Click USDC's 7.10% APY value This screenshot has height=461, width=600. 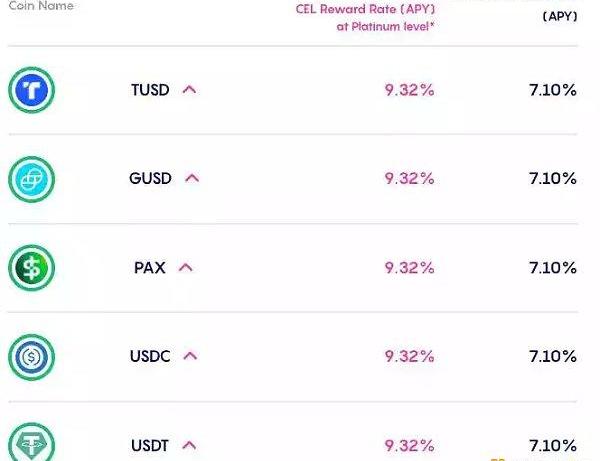tap(553, 356)
